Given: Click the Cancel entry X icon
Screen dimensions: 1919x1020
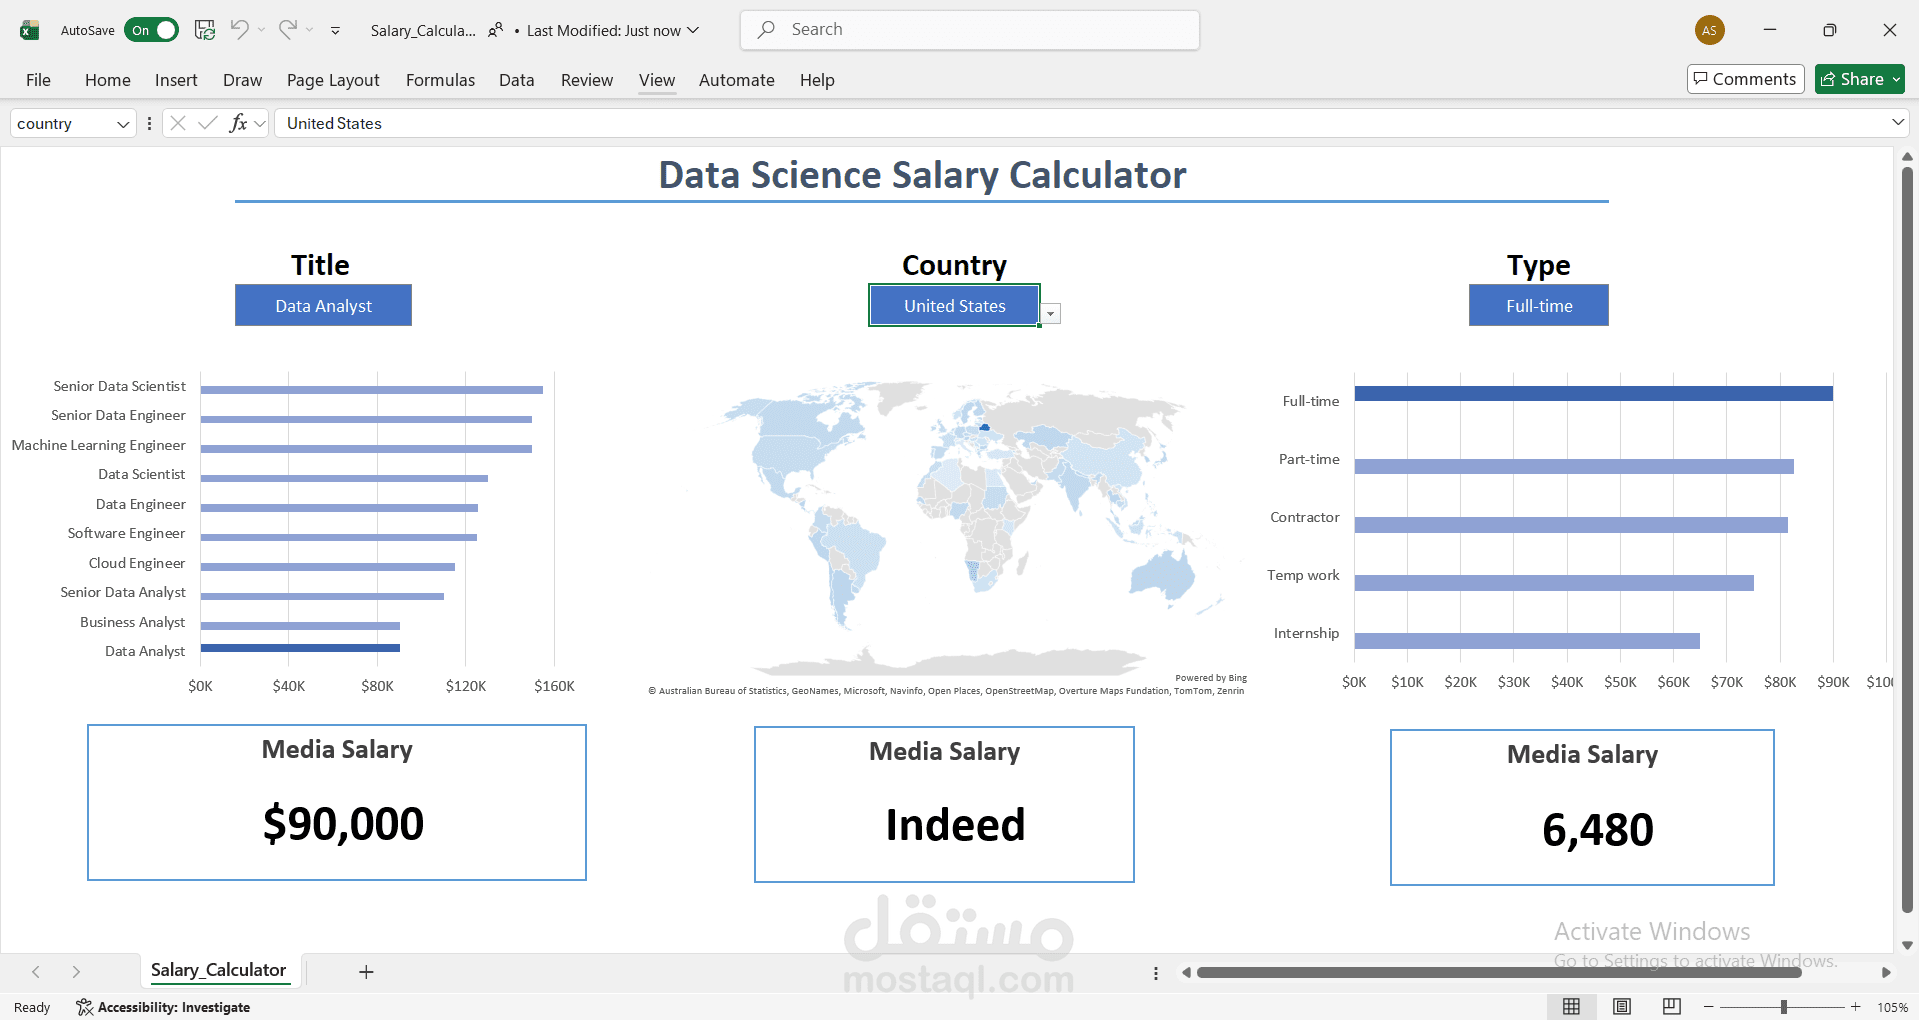Looking at the screenshot, I should point(178,123).
